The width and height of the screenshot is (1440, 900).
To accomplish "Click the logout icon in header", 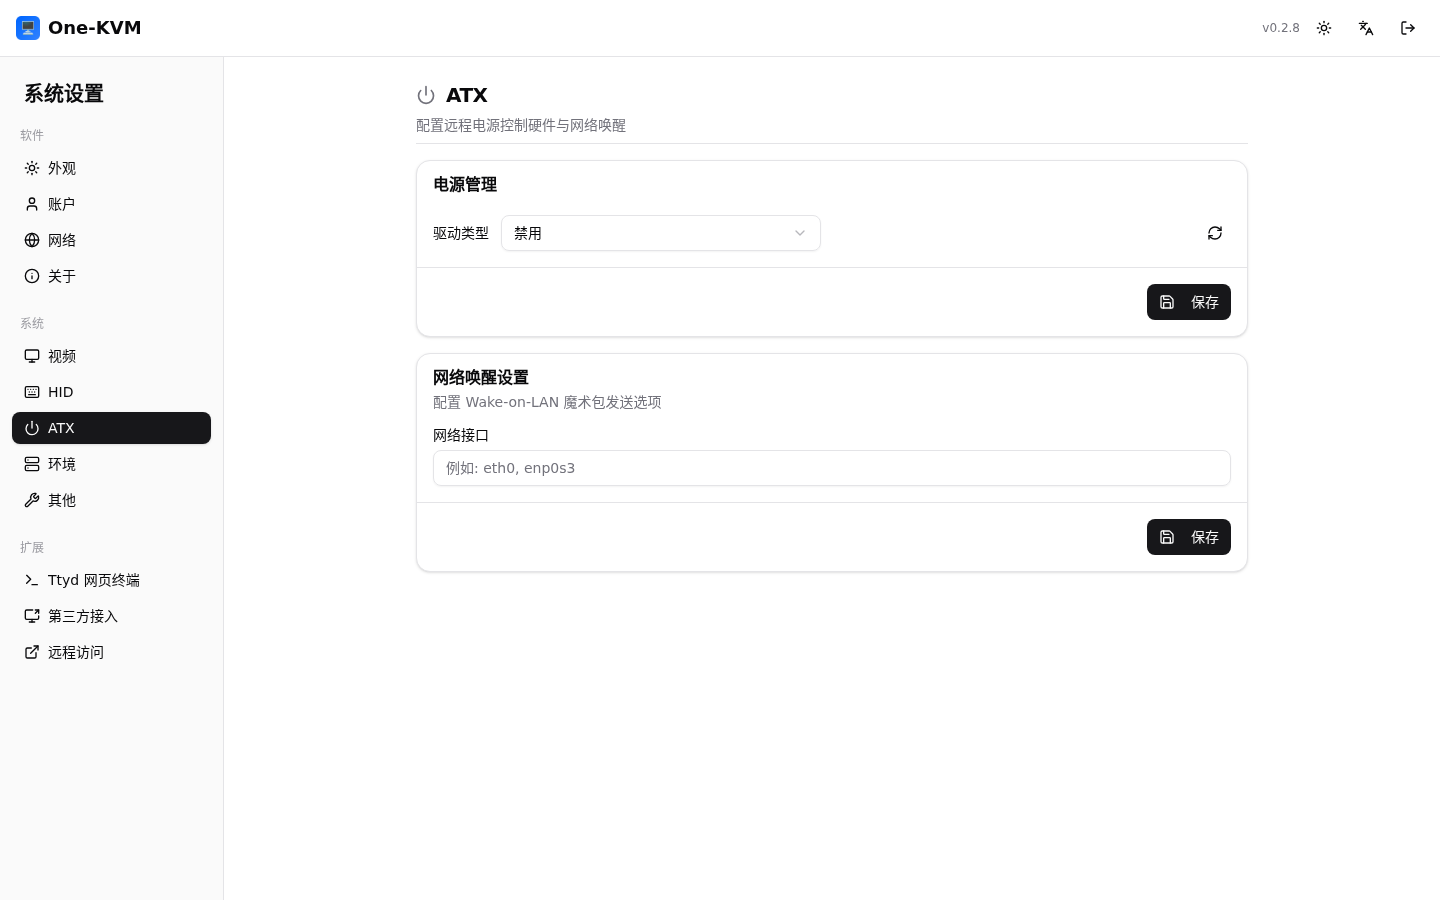I will click(1408, 28).
